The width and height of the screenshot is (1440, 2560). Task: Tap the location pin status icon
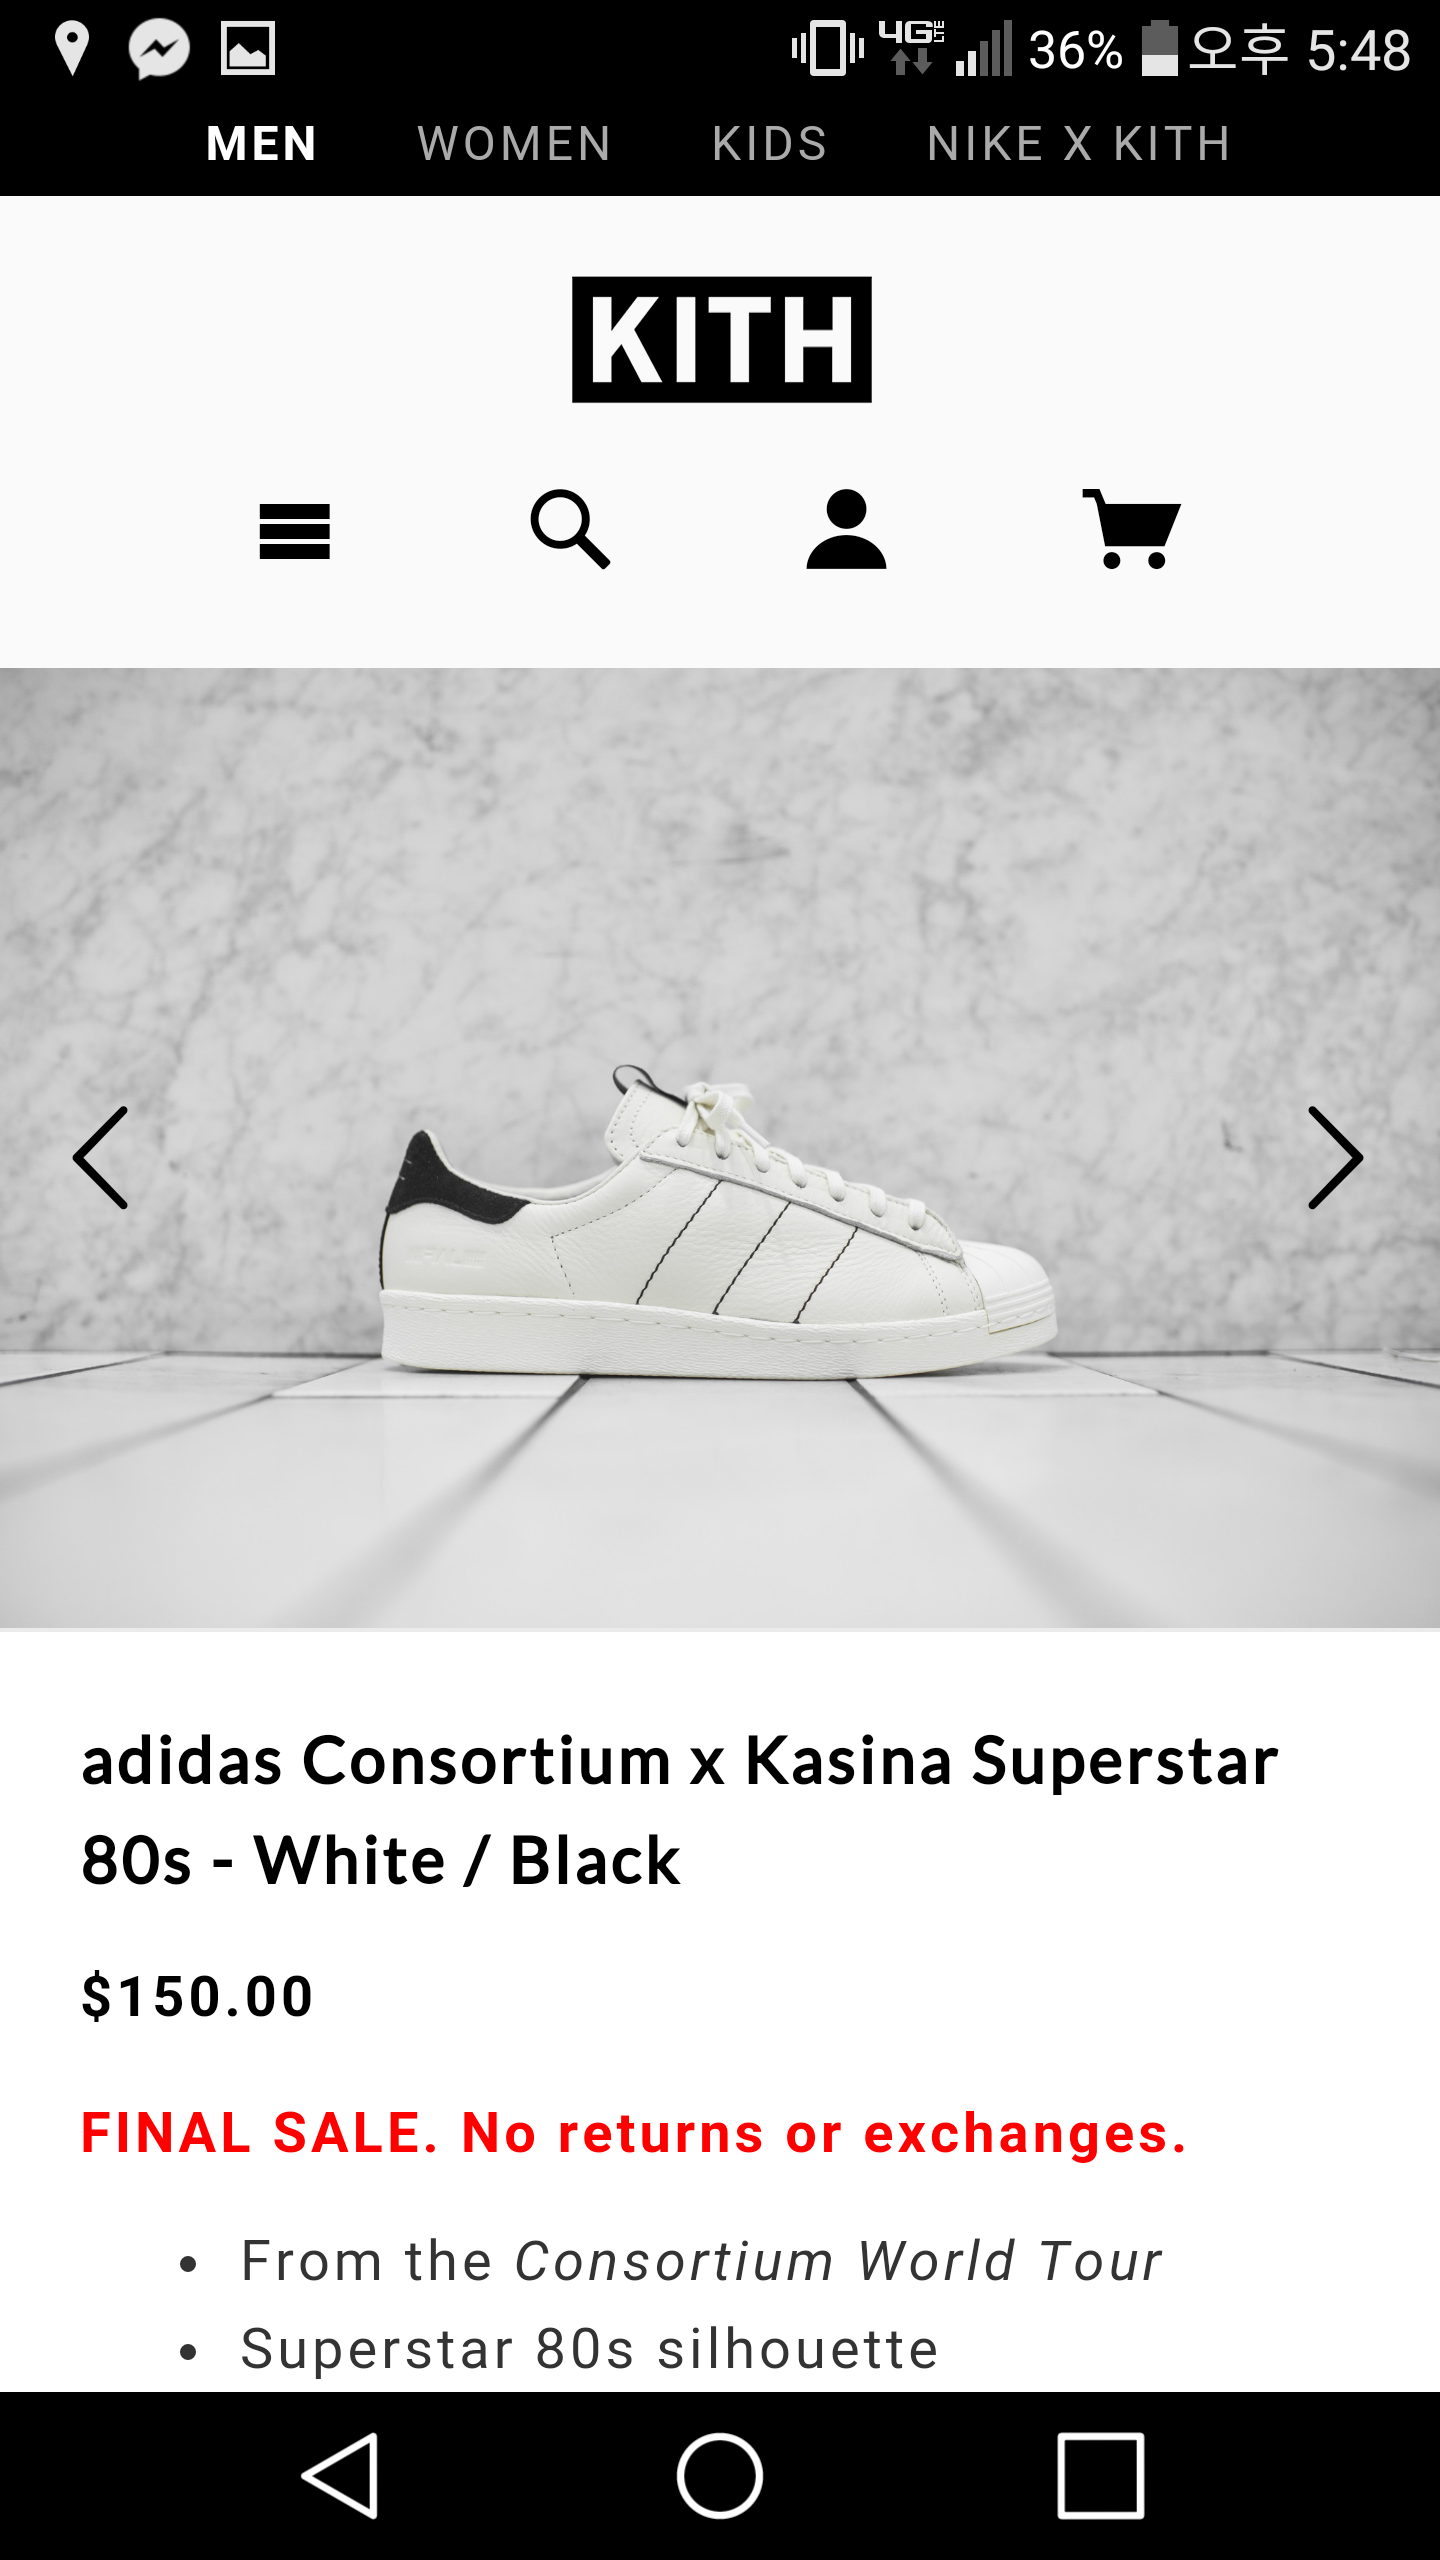coord(72,49)
